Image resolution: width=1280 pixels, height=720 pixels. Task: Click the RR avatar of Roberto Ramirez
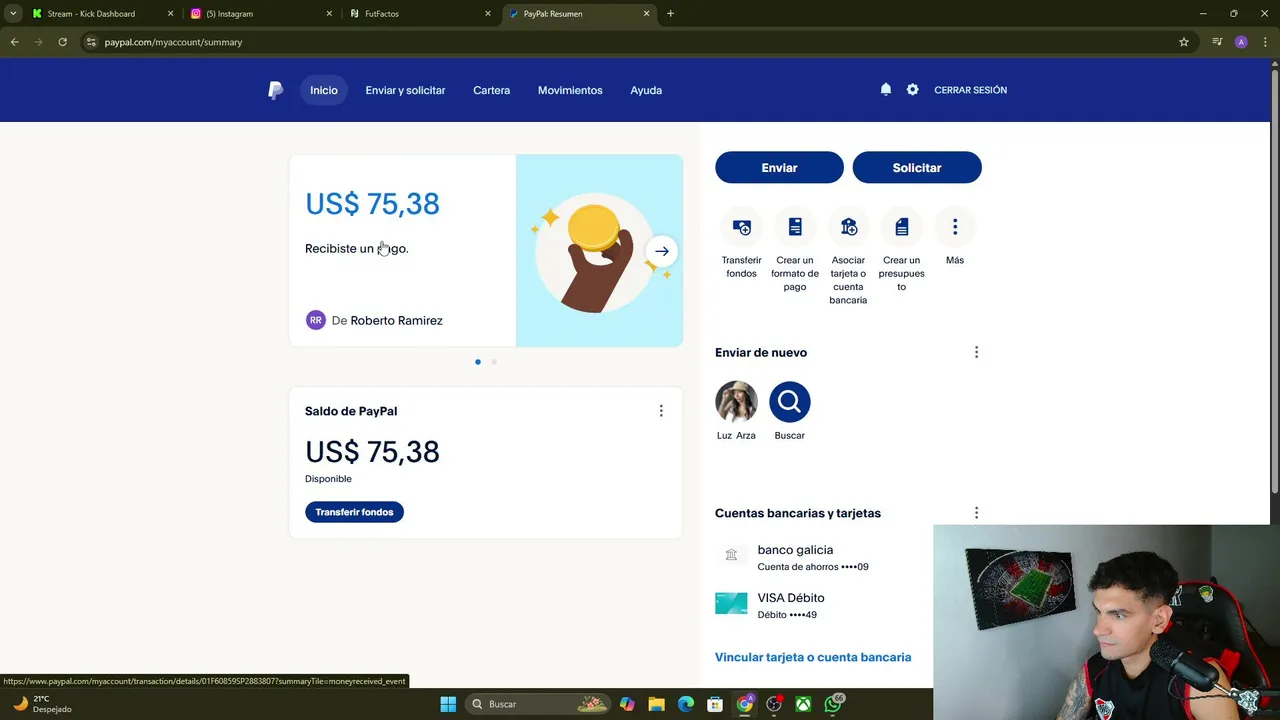click(x=316, y=320)
